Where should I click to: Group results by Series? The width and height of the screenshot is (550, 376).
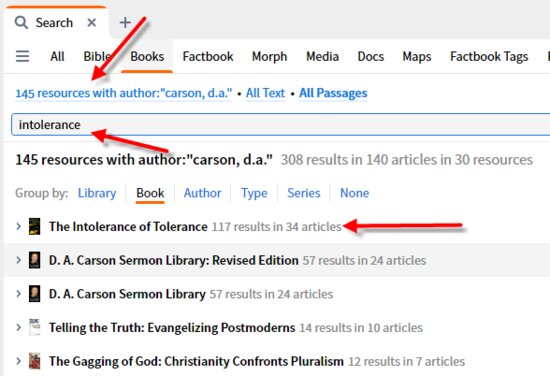coord(304,193)
